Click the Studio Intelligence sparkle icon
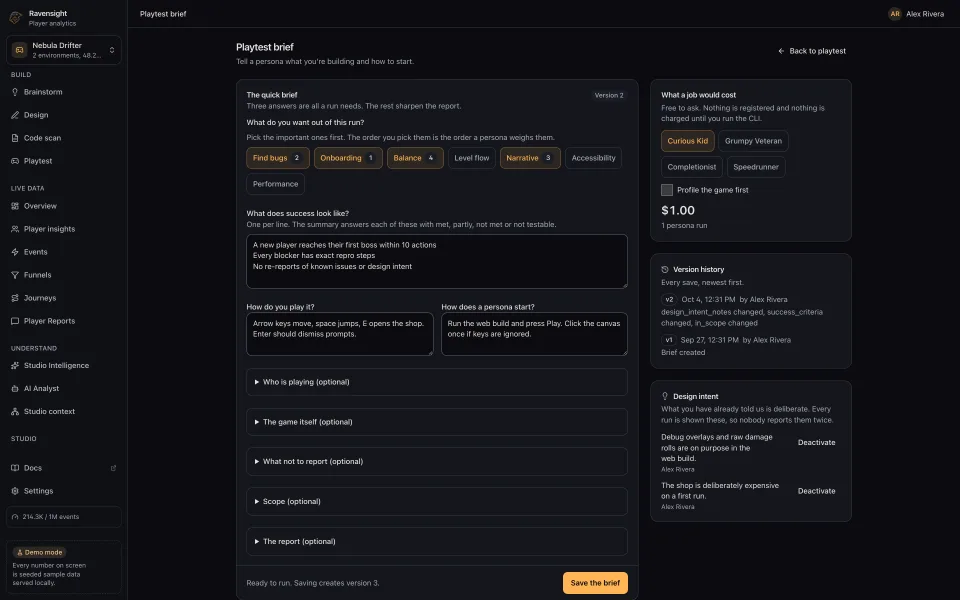Viewport: 960px width, 600px height. point(15,366)
